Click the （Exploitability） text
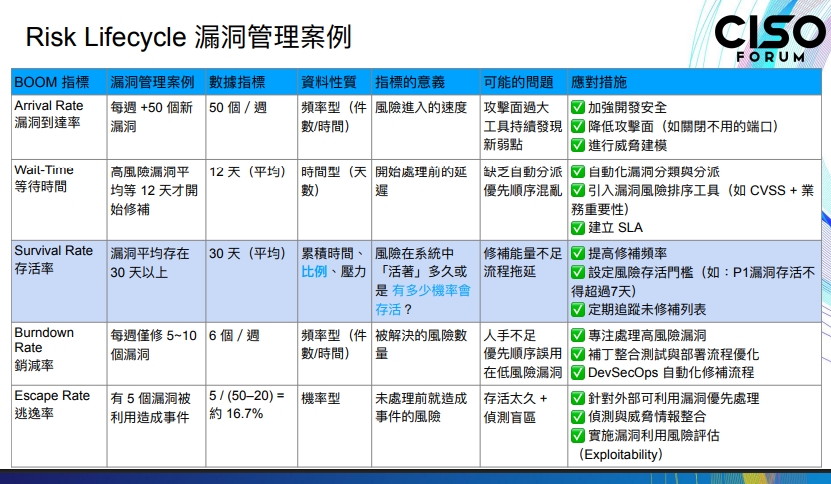Viewport: 831px width, 484px height. (x=620, y=454)
